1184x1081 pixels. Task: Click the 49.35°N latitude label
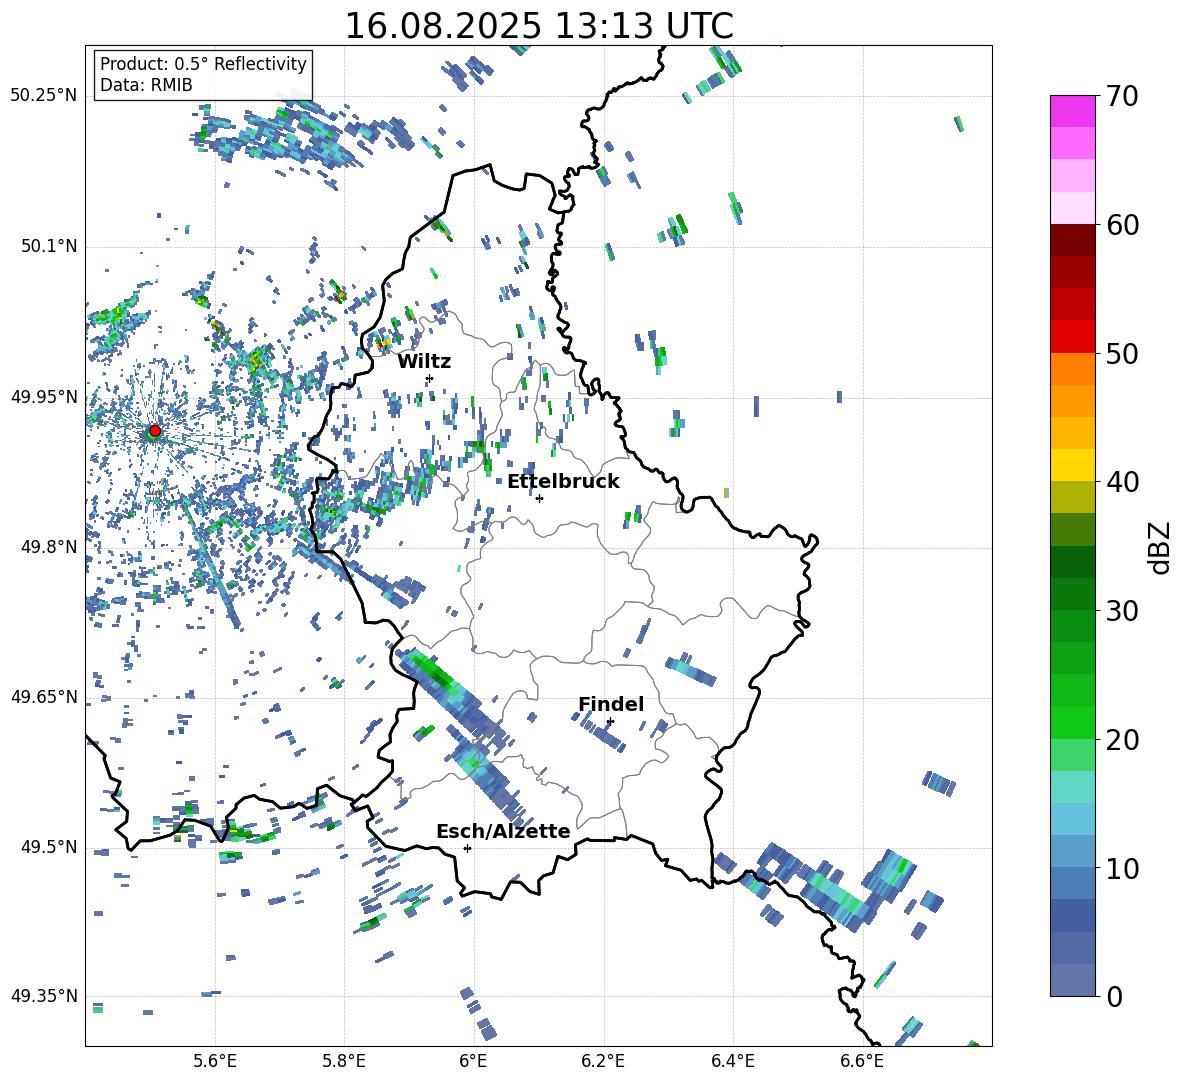pos(44,996)
